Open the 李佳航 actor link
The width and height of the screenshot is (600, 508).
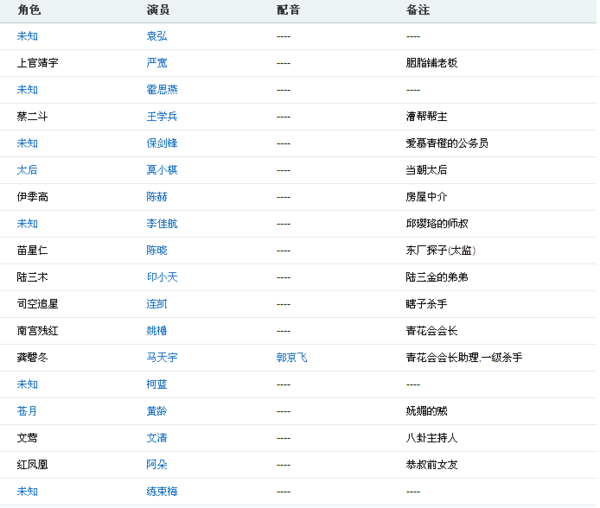[162, 224]
